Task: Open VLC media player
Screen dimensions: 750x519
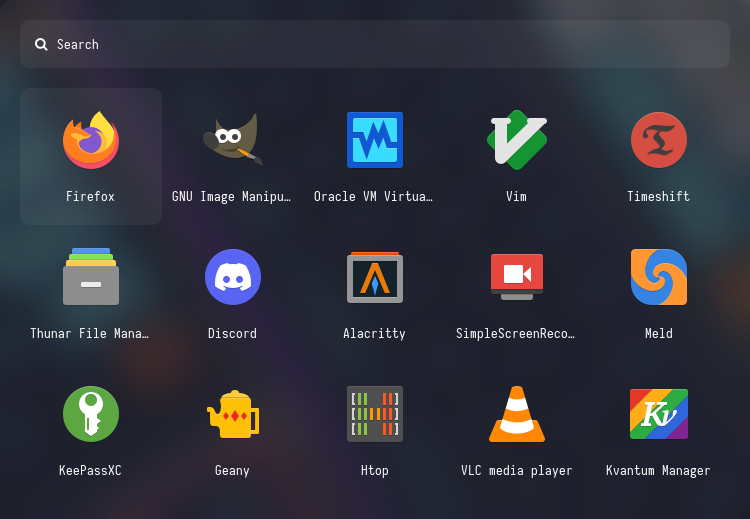Action: click(x=516, y=414)
